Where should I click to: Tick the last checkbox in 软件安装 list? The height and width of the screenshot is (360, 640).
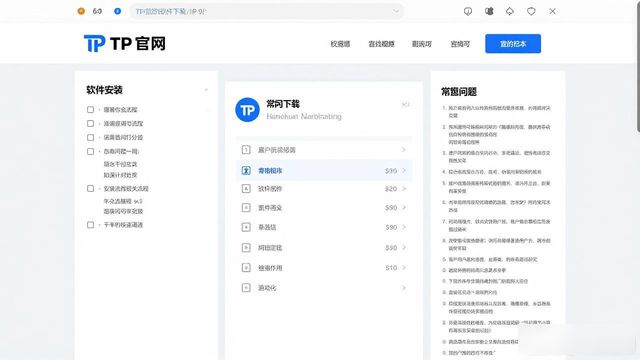point(91,225)
